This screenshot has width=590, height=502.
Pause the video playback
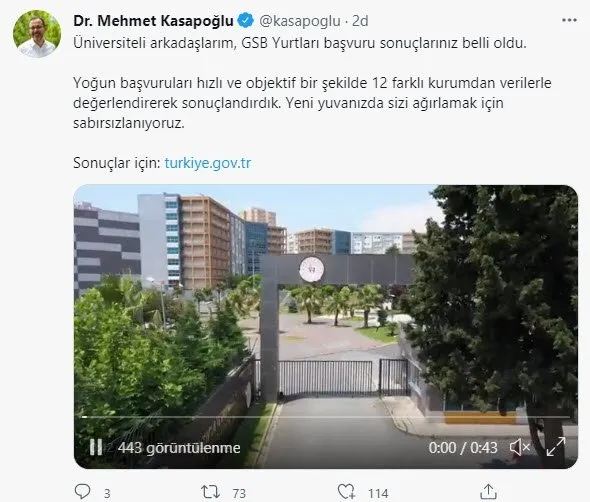click(x=96, y=447)
